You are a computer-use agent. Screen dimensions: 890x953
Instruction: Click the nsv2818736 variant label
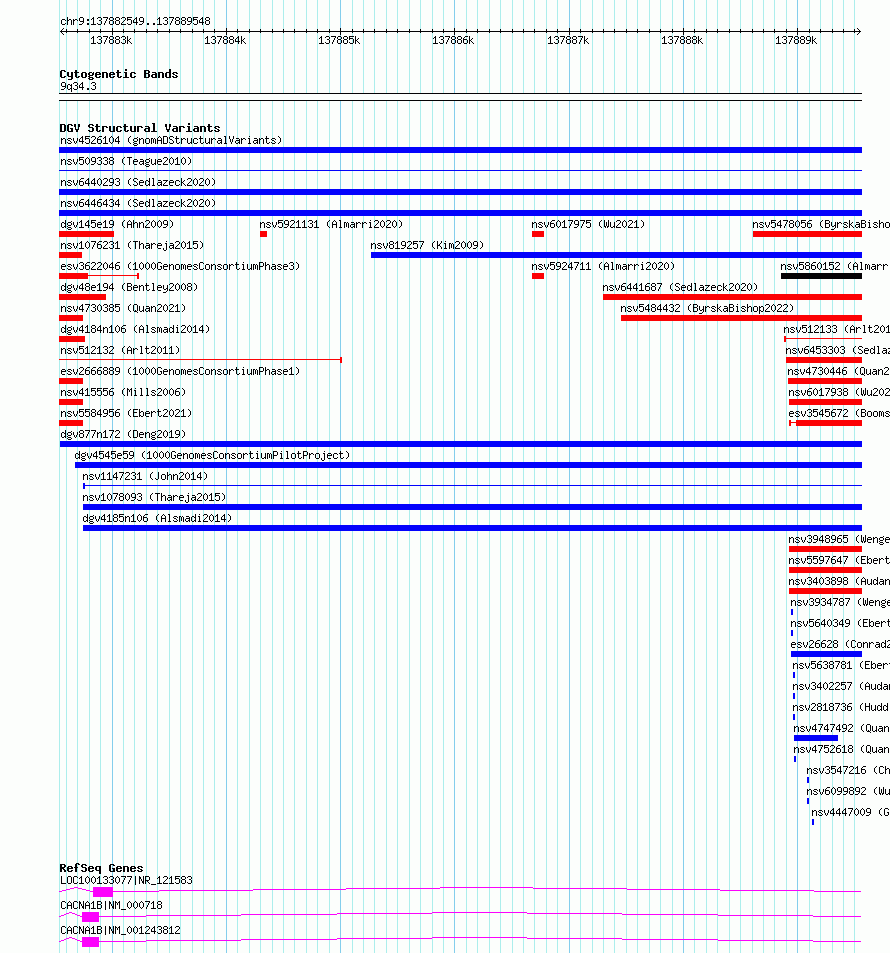pos(841,707)
